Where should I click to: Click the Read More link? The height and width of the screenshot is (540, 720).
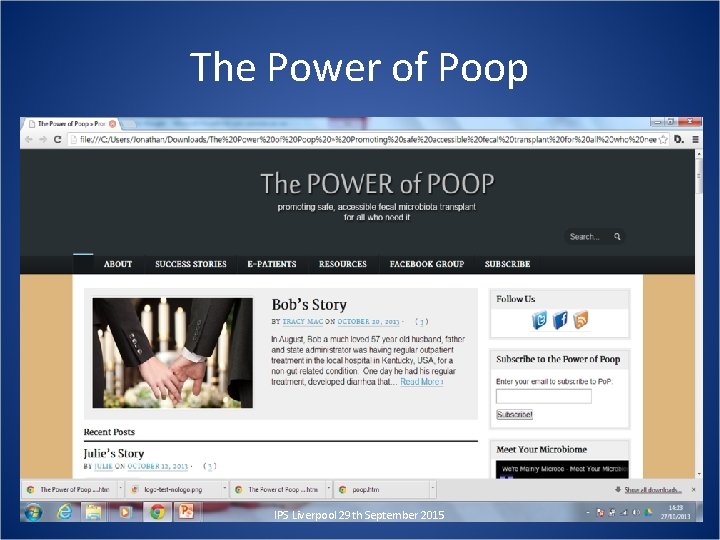(421, 382)
